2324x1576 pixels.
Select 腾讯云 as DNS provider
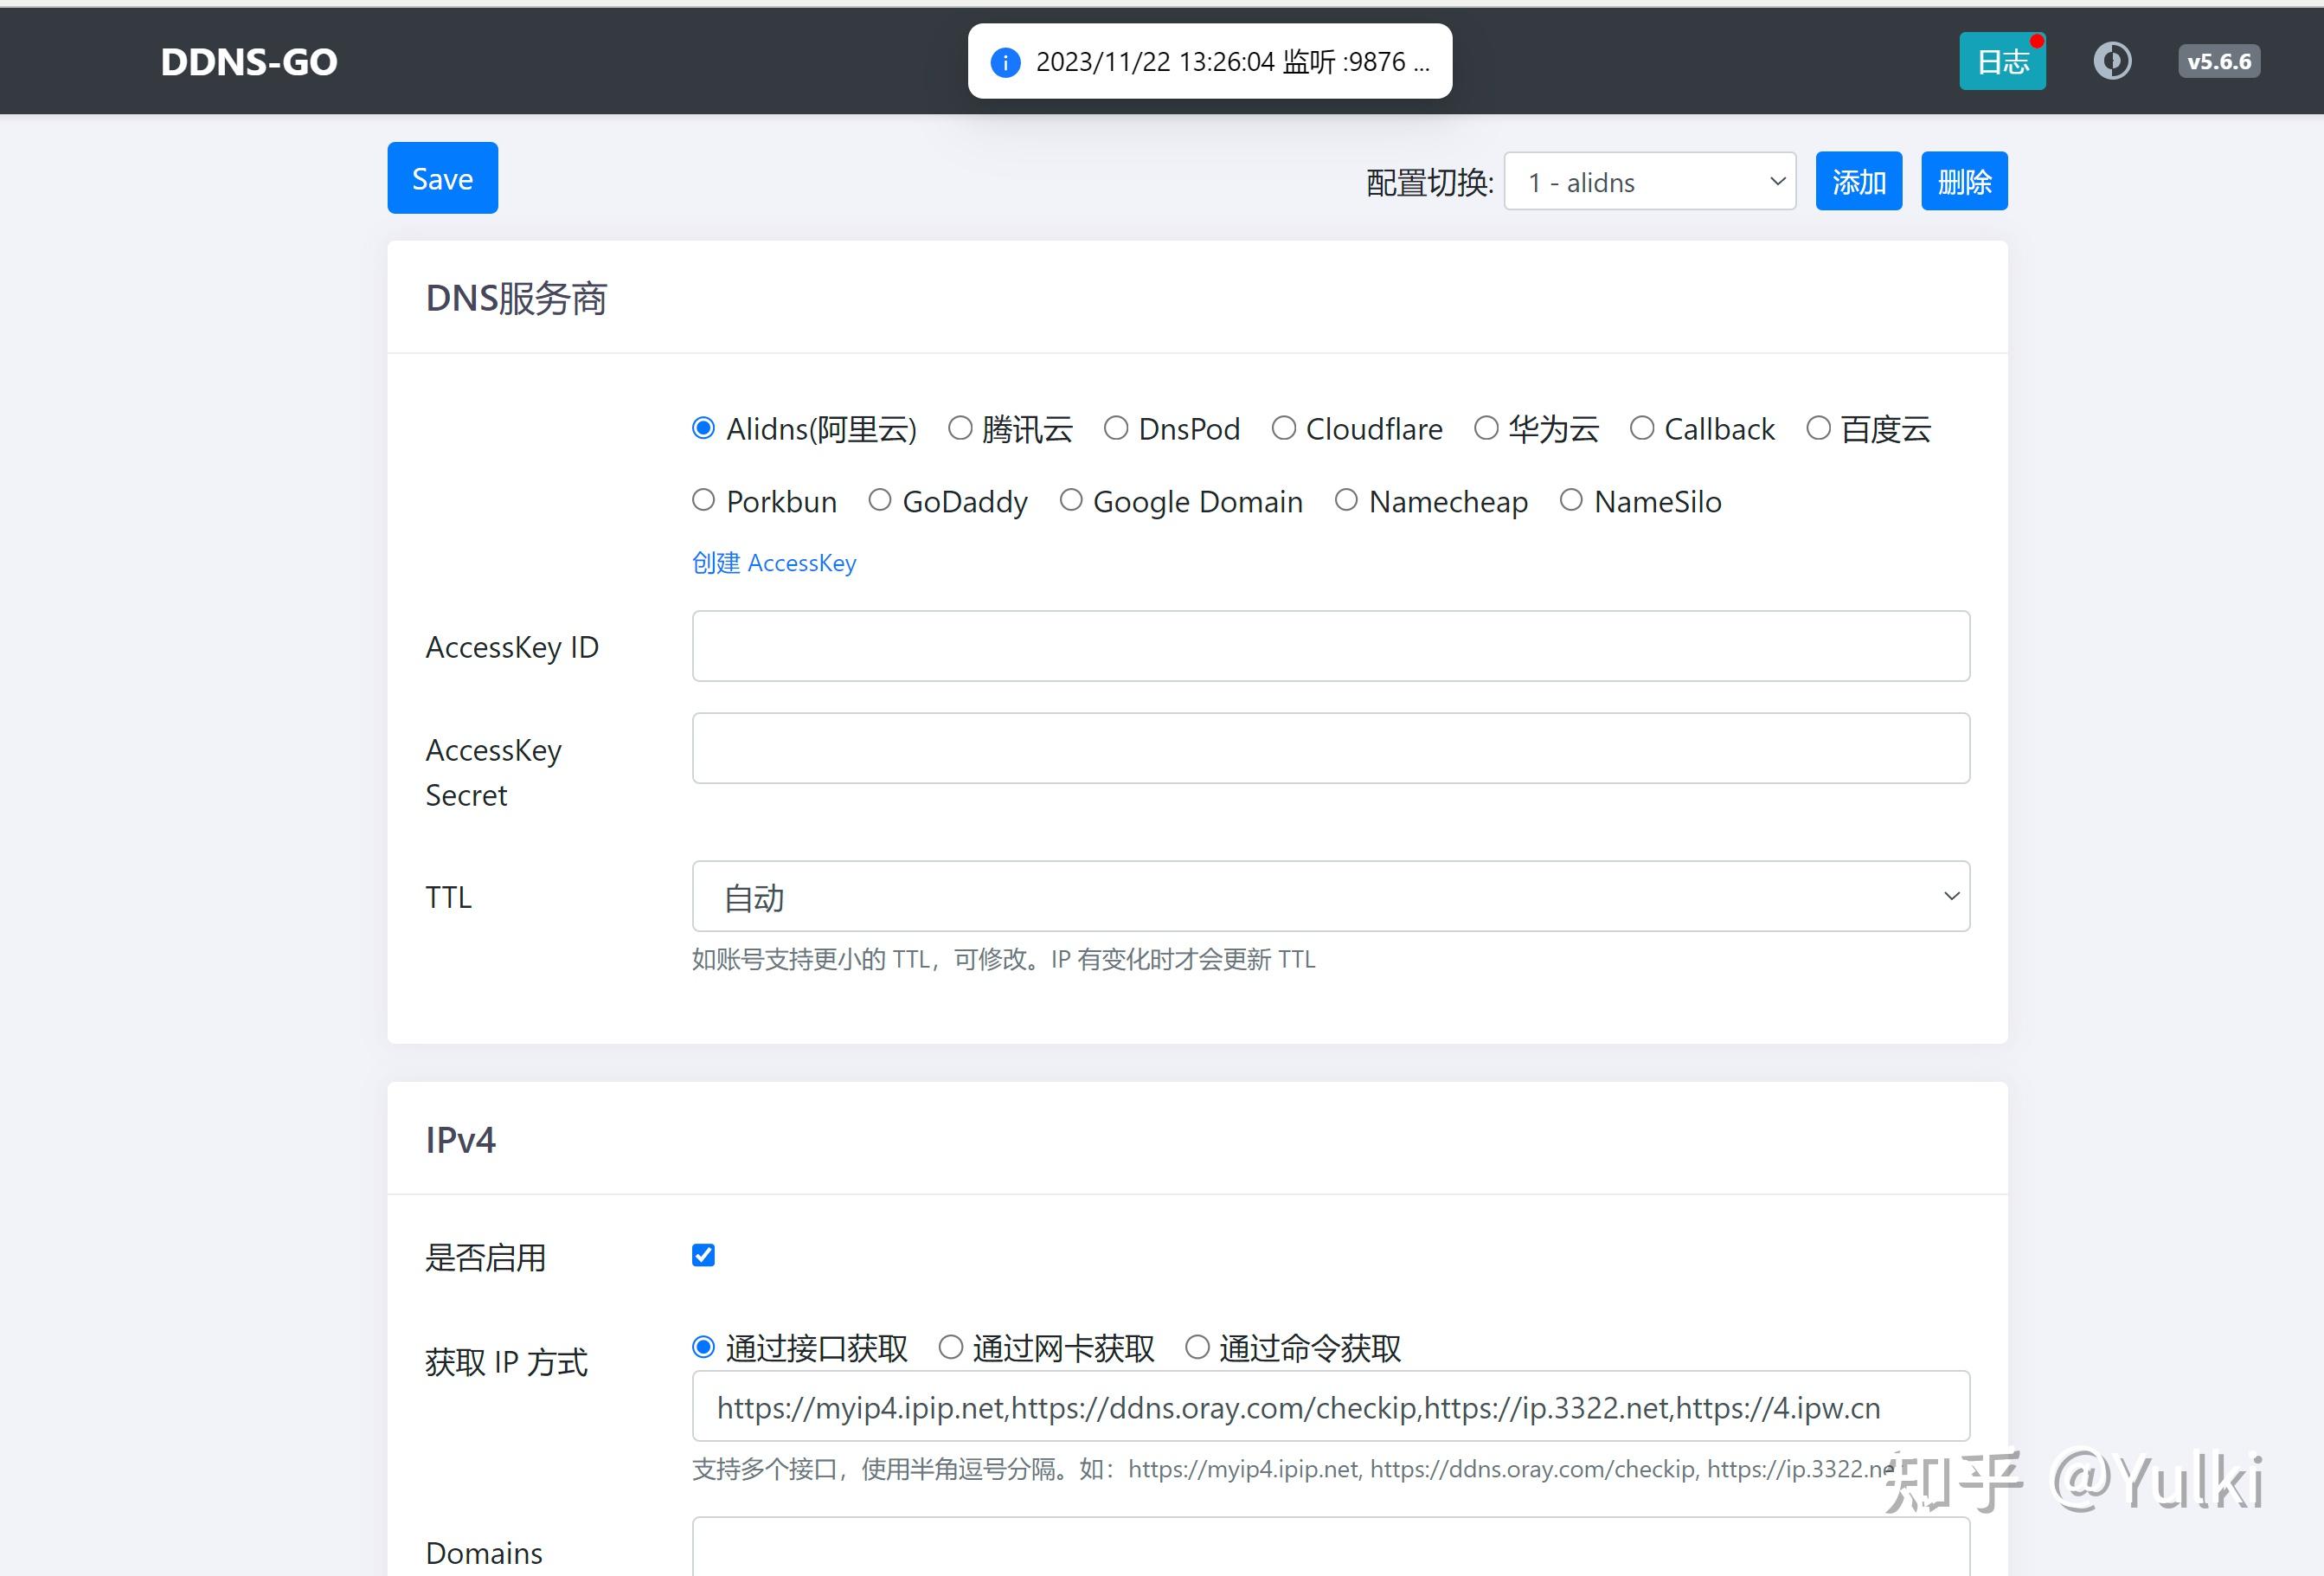960,428
